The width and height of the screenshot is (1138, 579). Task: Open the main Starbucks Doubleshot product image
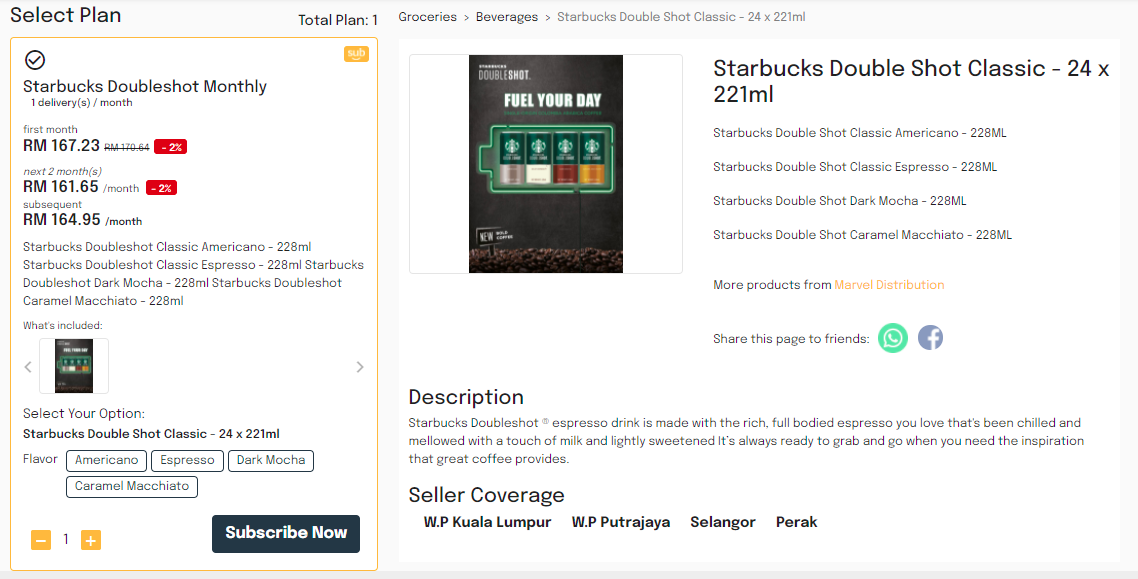pyautogui.click(x=546, y=164)
